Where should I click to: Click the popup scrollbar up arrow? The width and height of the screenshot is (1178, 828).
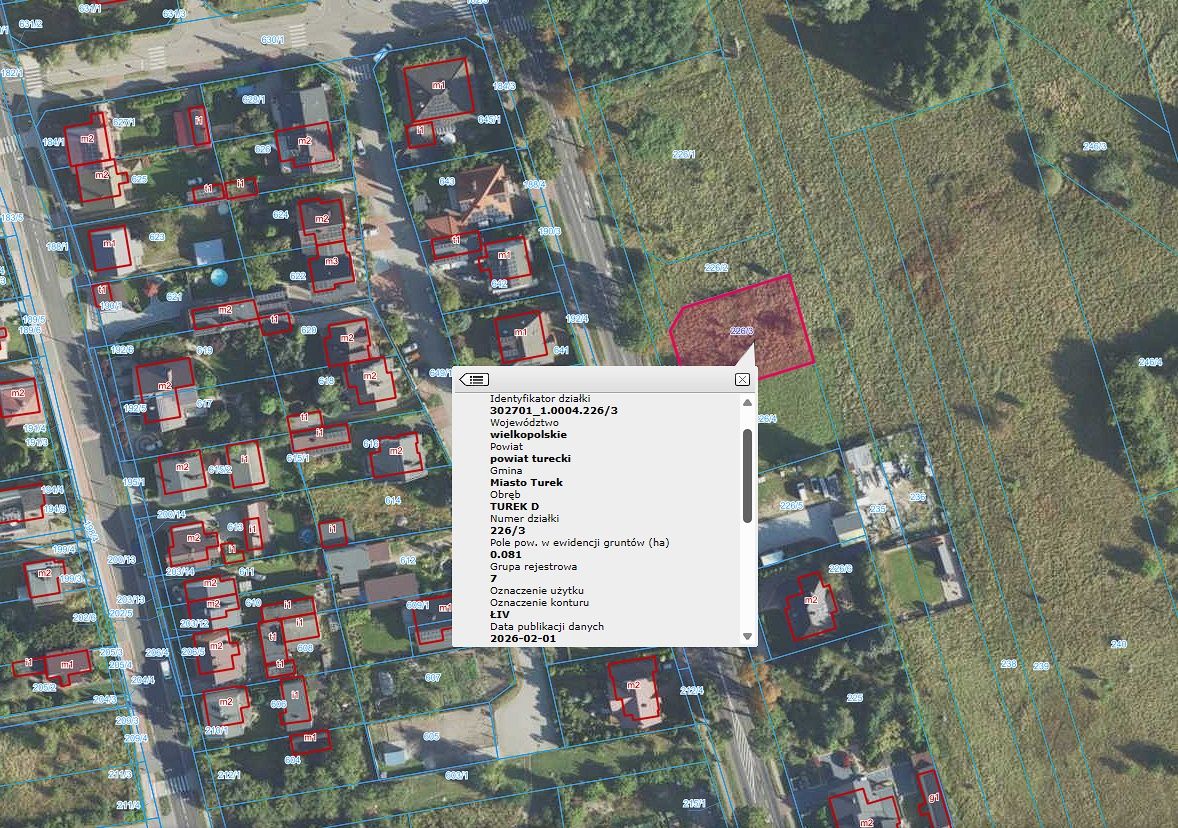747,403
